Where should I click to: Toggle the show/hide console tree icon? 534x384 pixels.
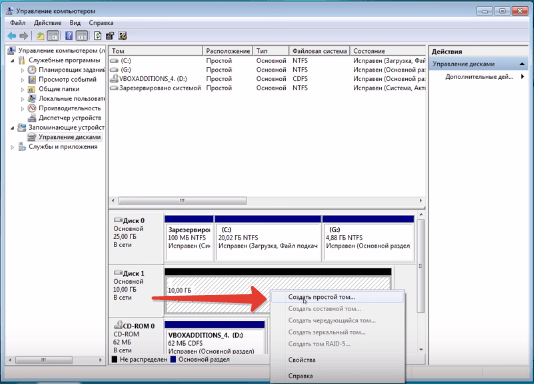pyautogui.click(x=53, y=36)
